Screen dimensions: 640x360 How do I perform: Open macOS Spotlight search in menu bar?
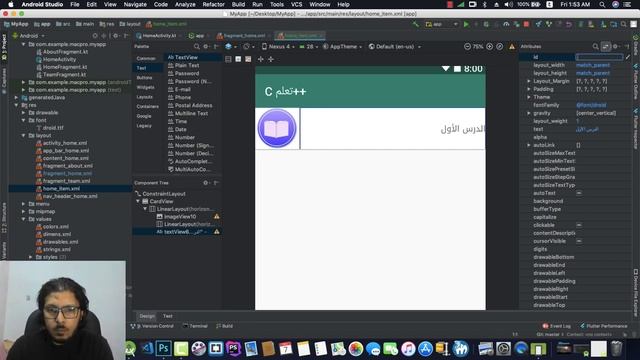602,4
